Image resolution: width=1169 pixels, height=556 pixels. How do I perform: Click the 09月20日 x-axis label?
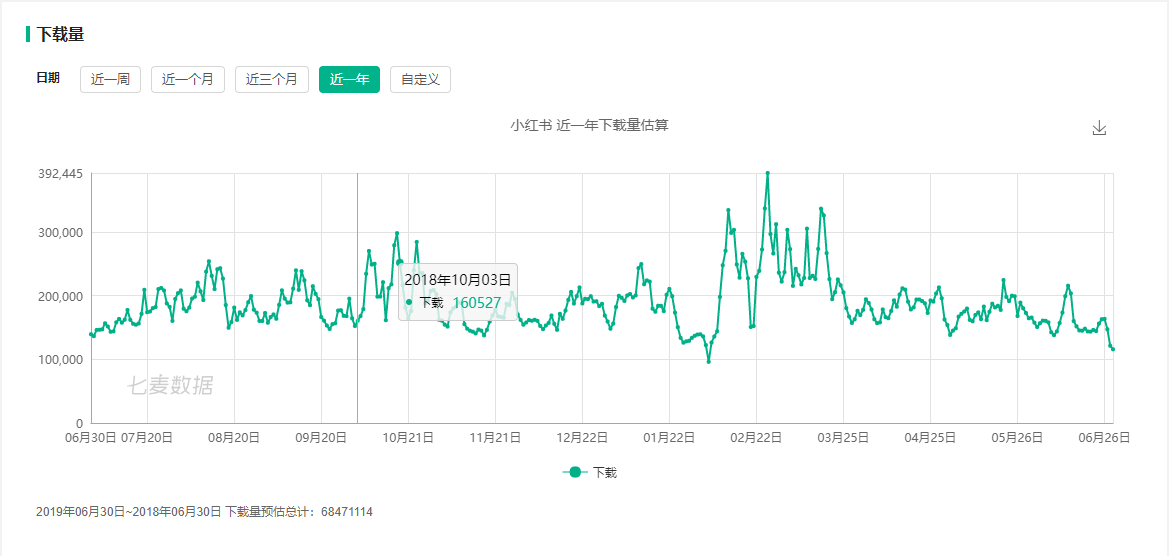click(321, 438)
